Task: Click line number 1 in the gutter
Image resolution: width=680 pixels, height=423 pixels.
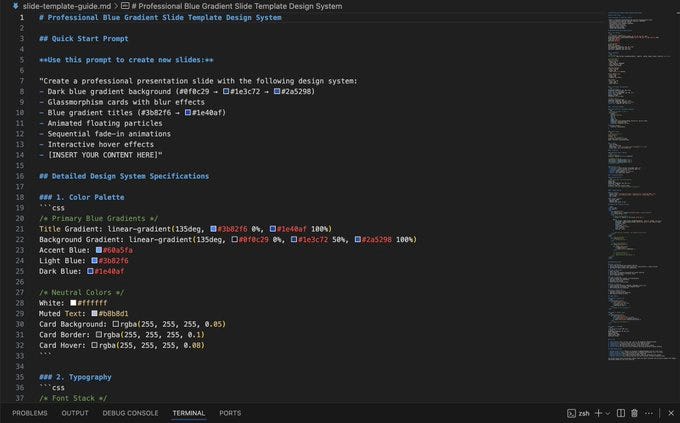Action: [x=22, y=18]
